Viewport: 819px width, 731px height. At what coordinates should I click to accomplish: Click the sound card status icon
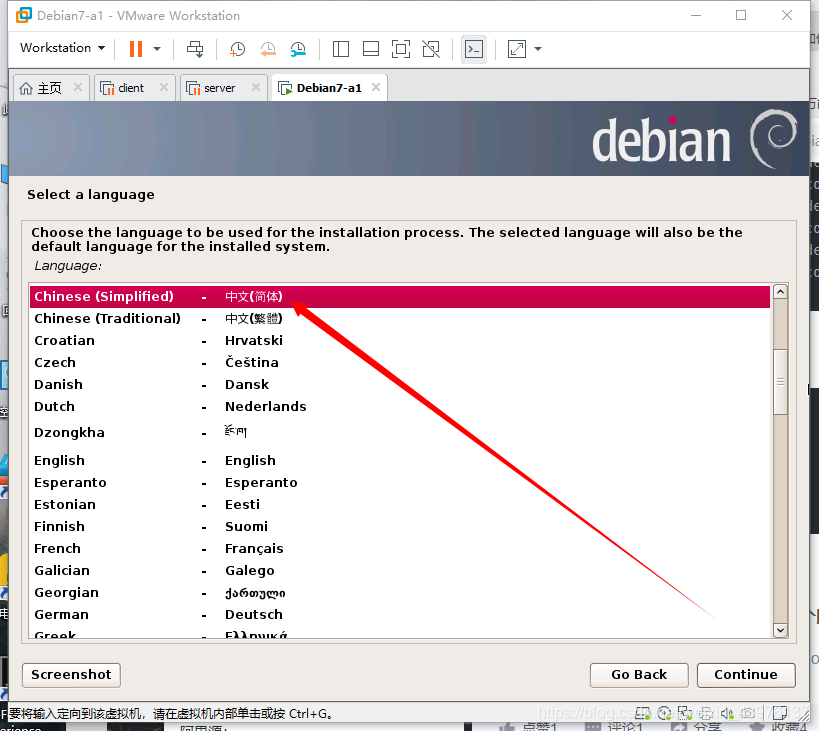tap(727, 713)
